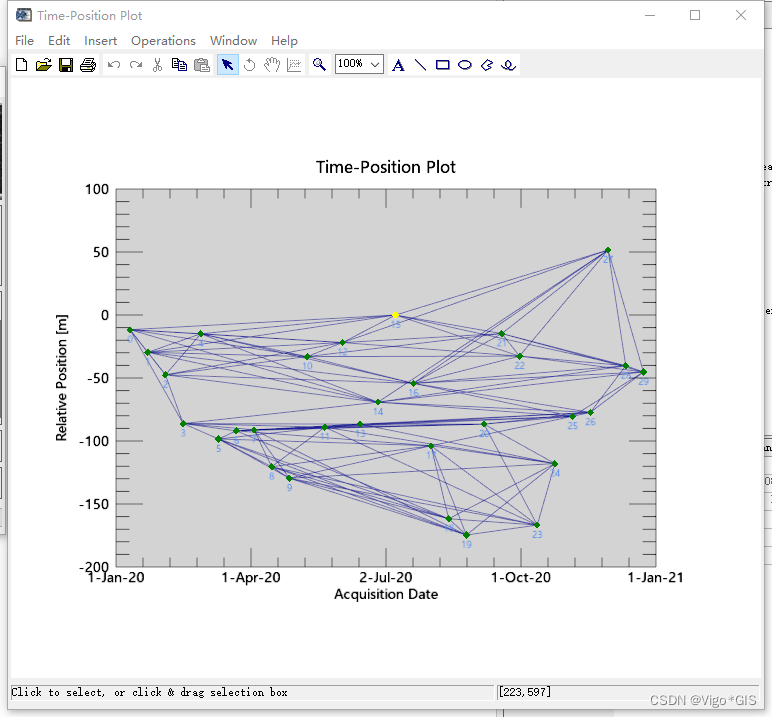Screen dimensions: 772x717
Task: Open the Window menu
Action: point(233,40)
